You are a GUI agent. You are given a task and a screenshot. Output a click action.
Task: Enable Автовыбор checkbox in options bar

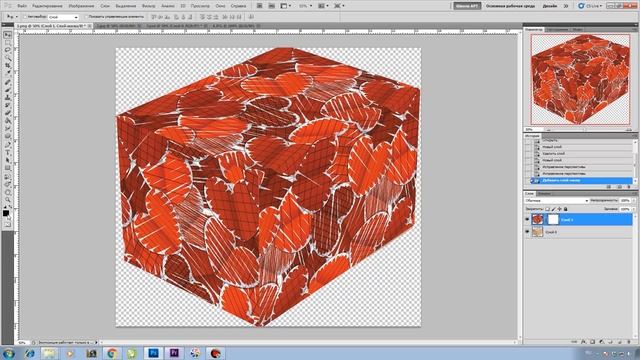coord(25,17)
